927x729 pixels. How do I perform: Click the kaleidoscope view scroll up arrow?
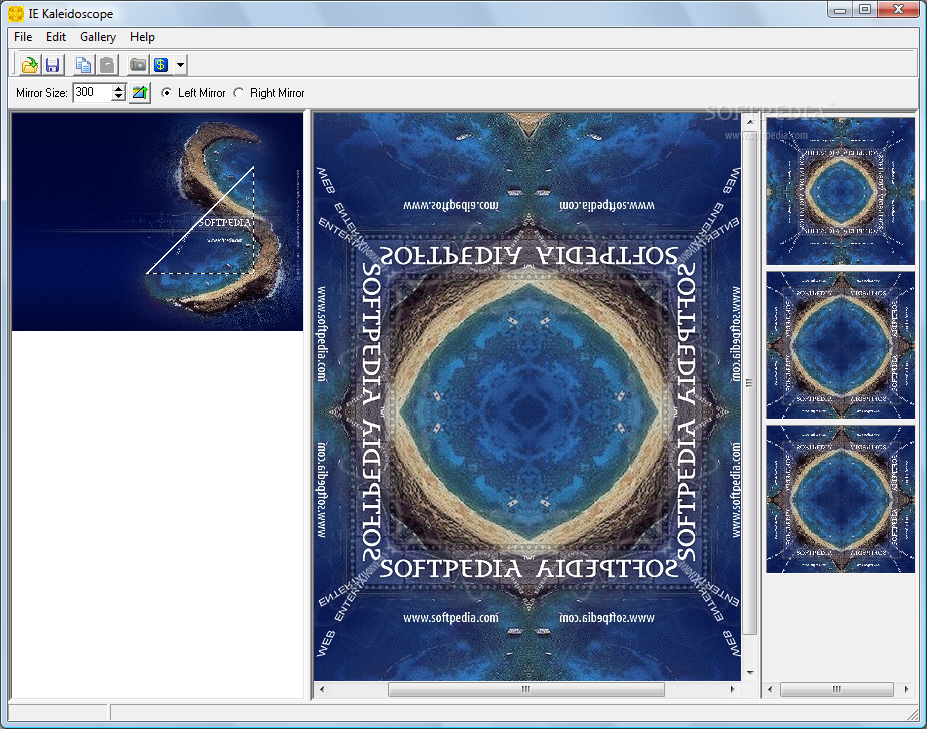pos(750,122)
